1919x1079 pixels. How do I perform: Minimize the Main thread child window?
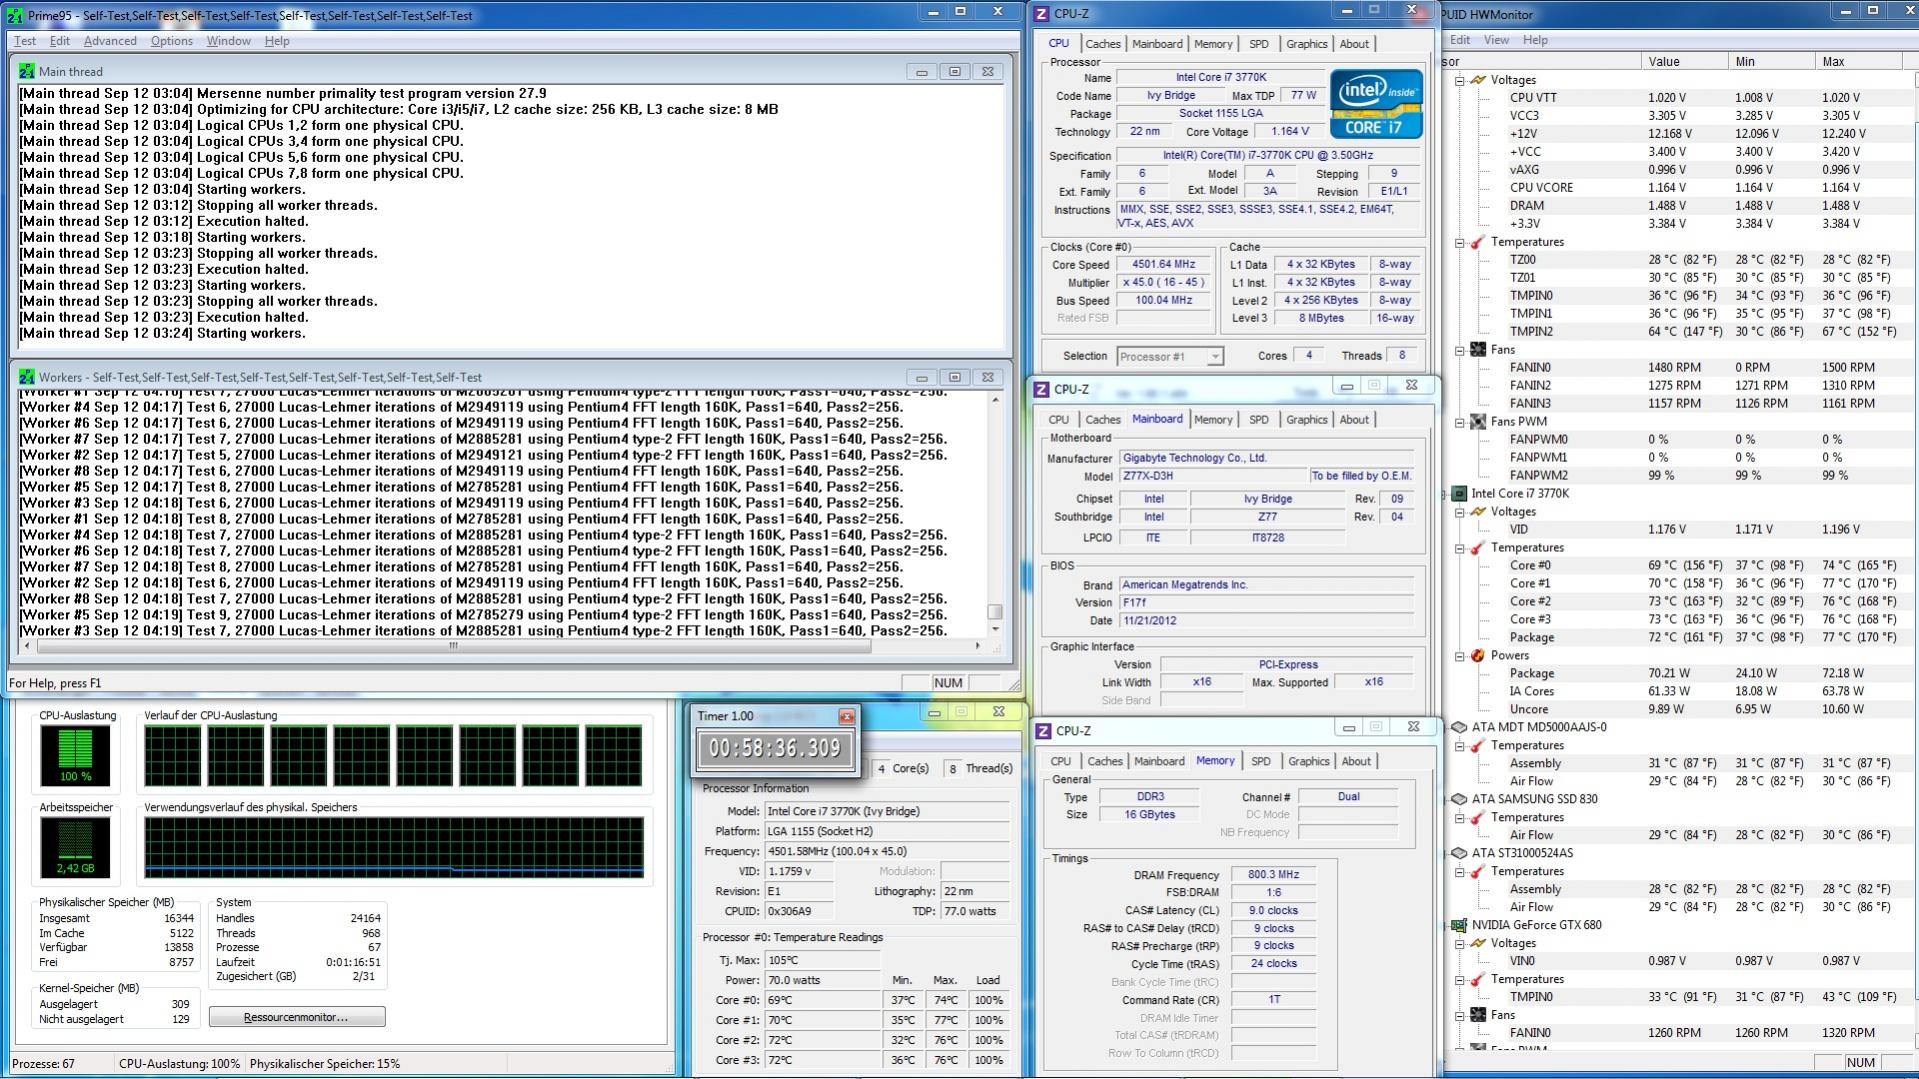[x=922, y=71]
